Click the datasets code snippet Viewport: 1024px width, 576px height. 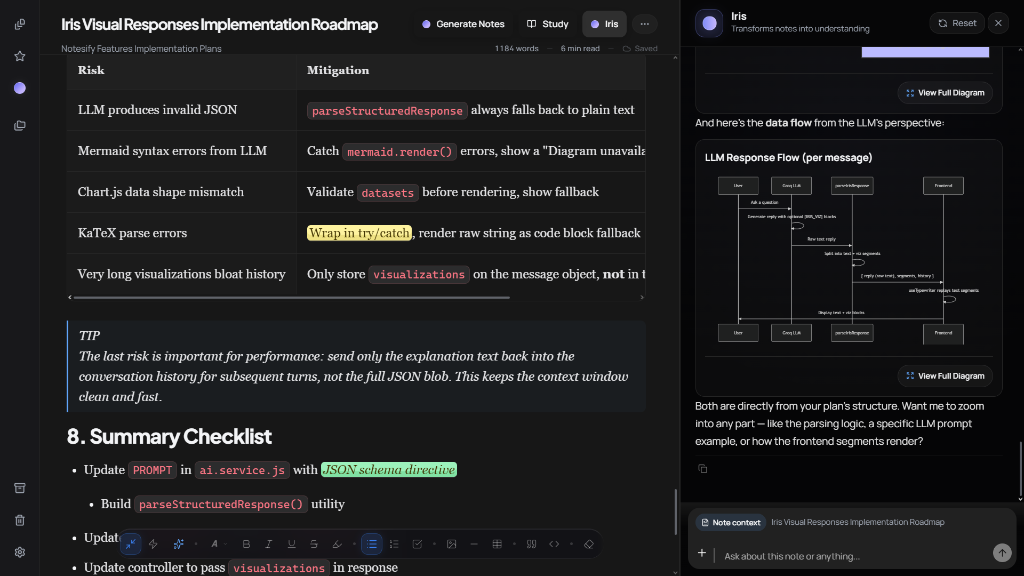point(387,193)
